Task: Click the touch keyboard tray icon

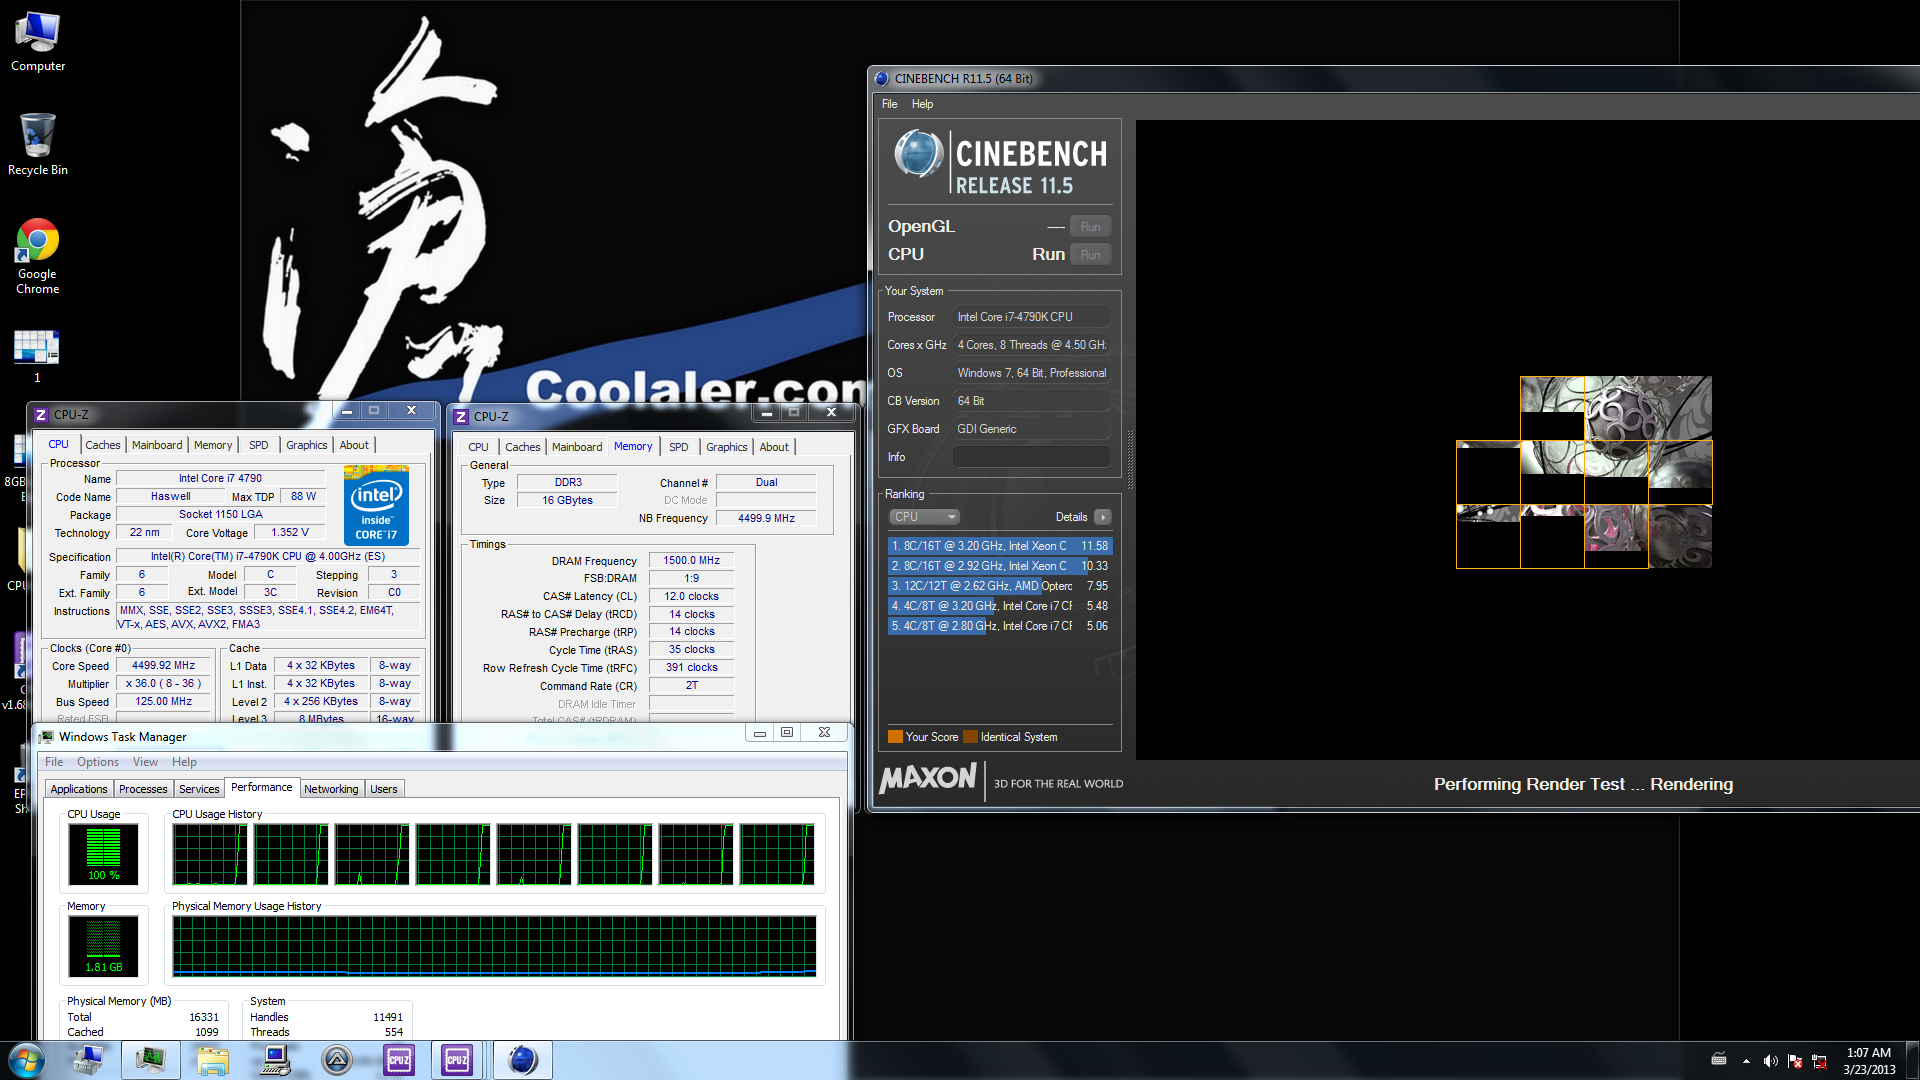Action: point(1719,1060)
